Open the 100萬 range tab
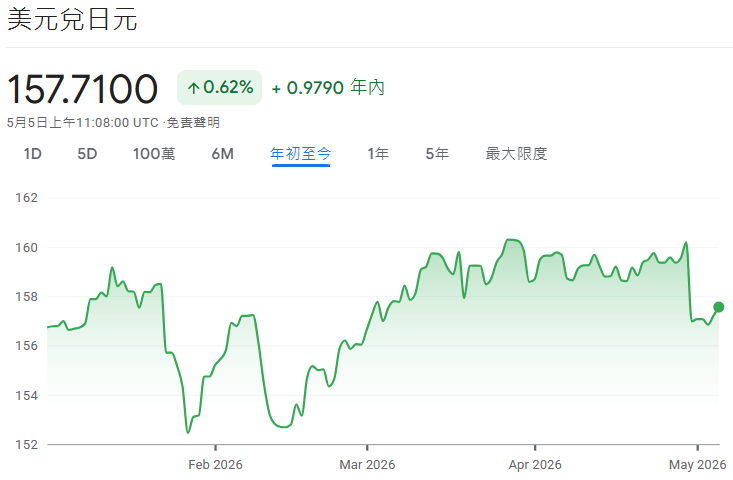This screenshot has height=480, width=733. (x=154, y=154)
